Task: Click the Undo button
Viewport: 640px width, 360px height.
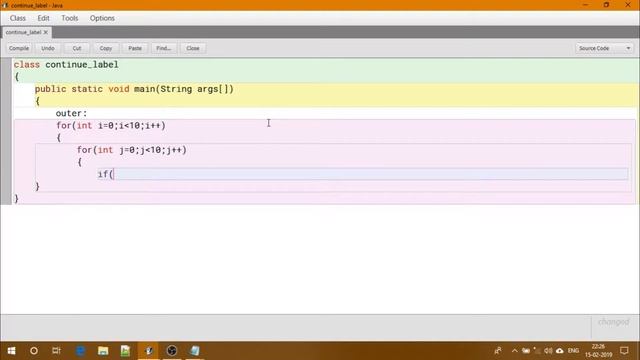Action: click(48, 48)
